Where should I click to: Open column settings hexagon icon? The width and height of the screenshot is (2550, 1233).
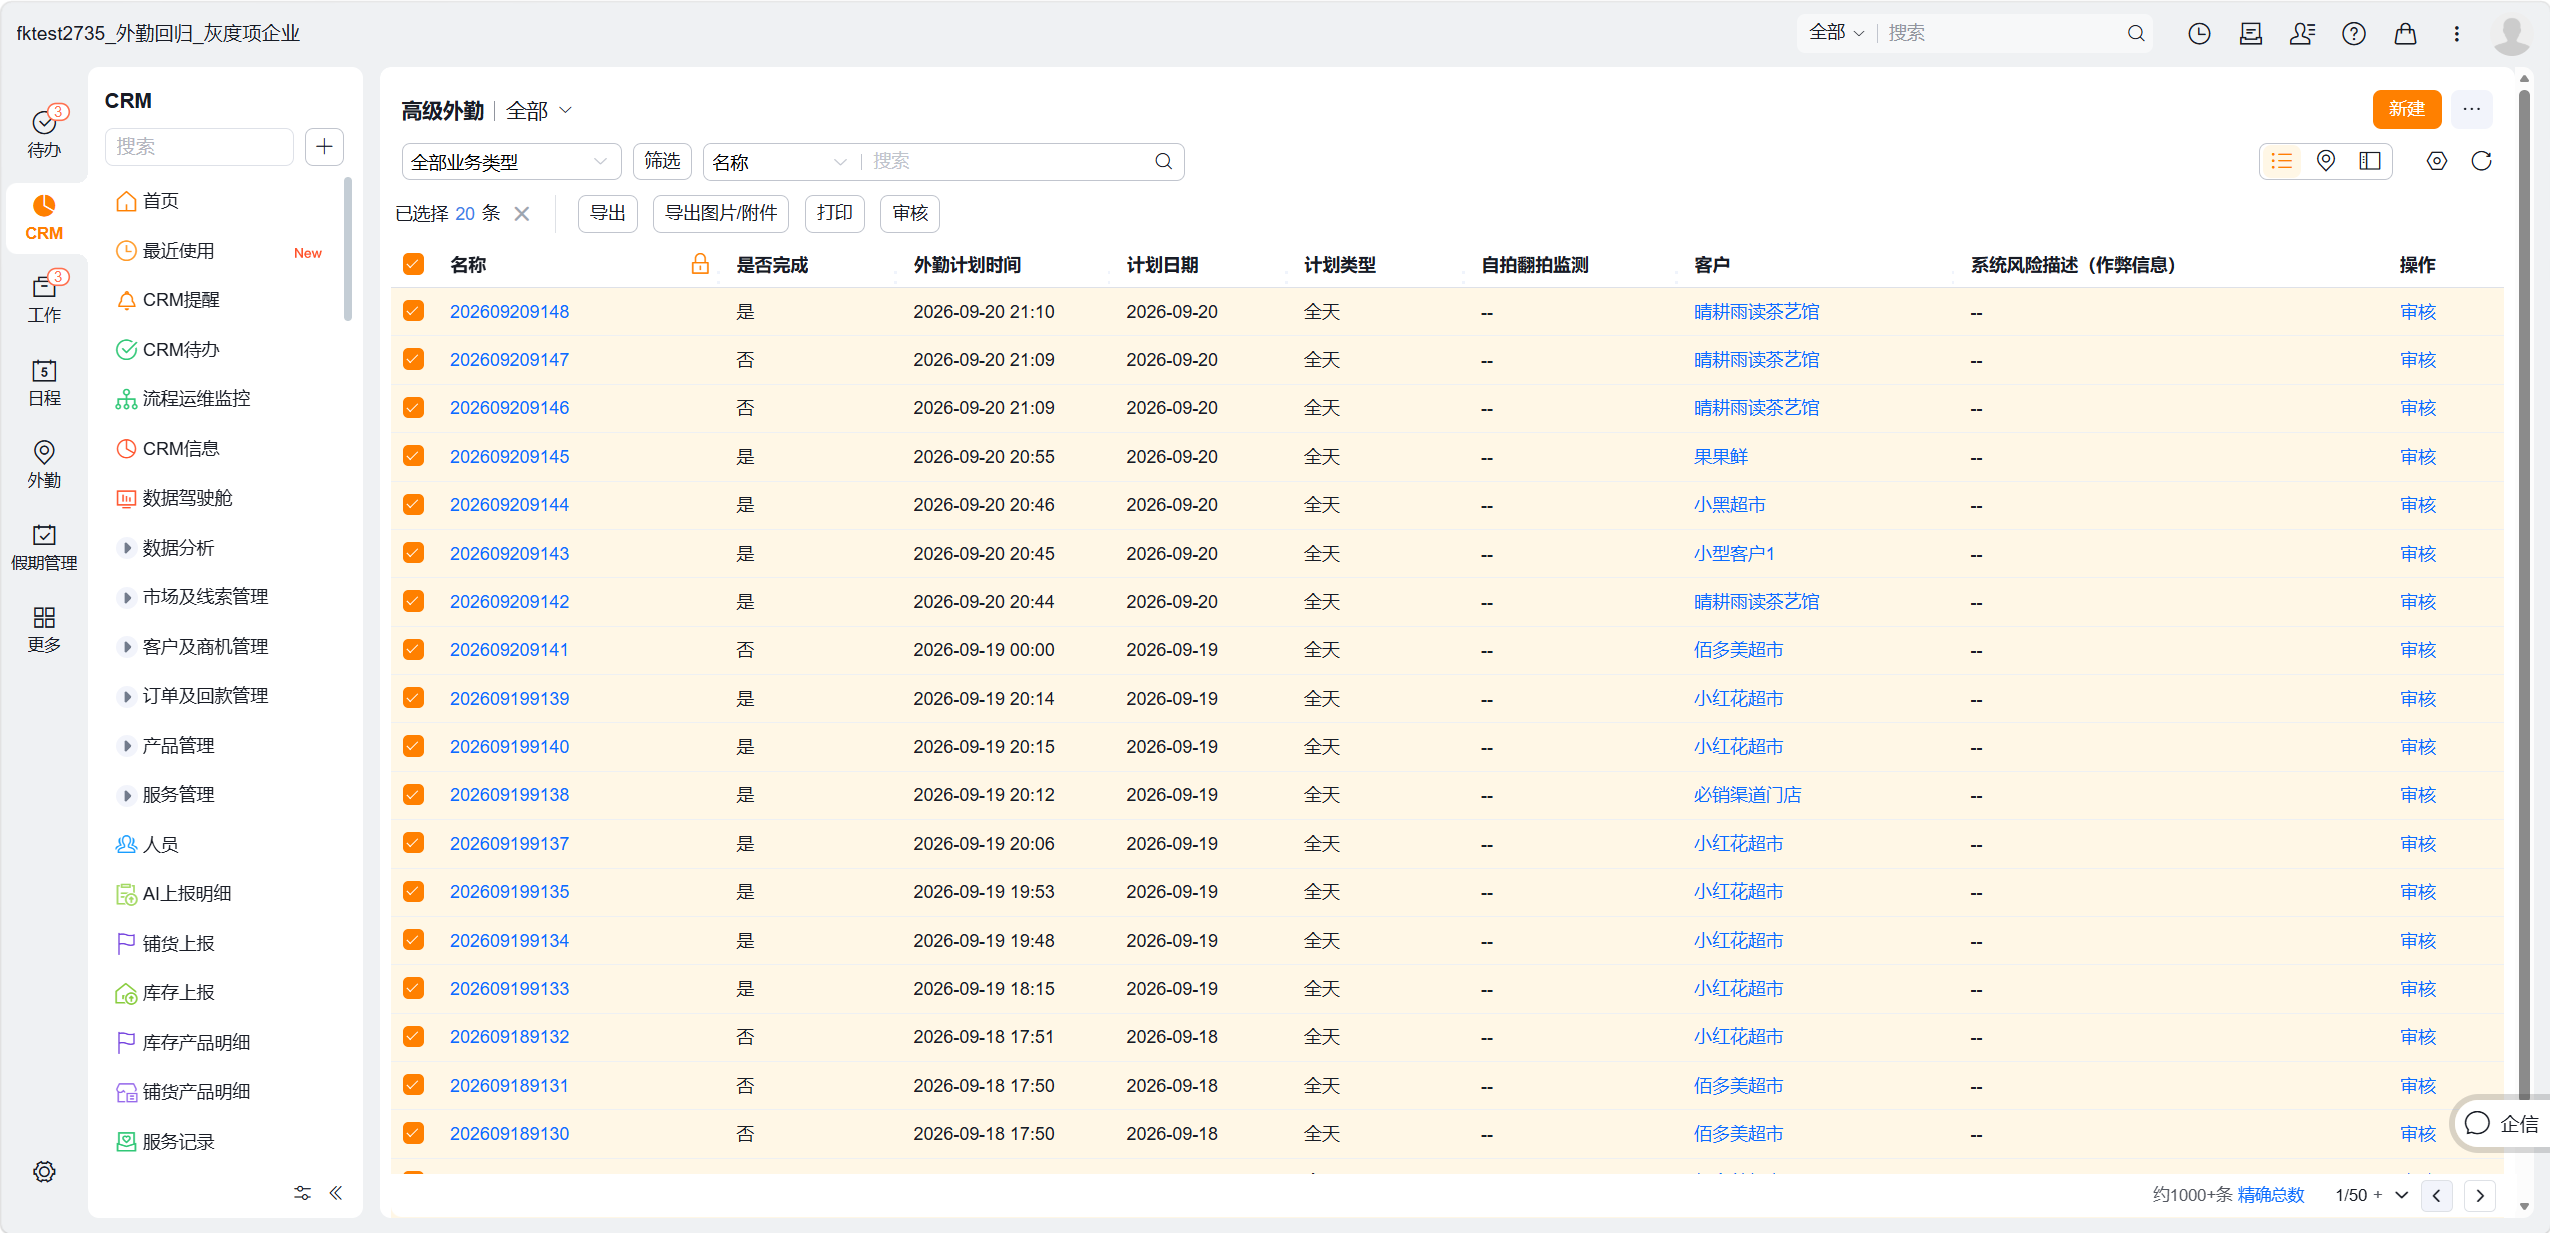pos(2437,161)
